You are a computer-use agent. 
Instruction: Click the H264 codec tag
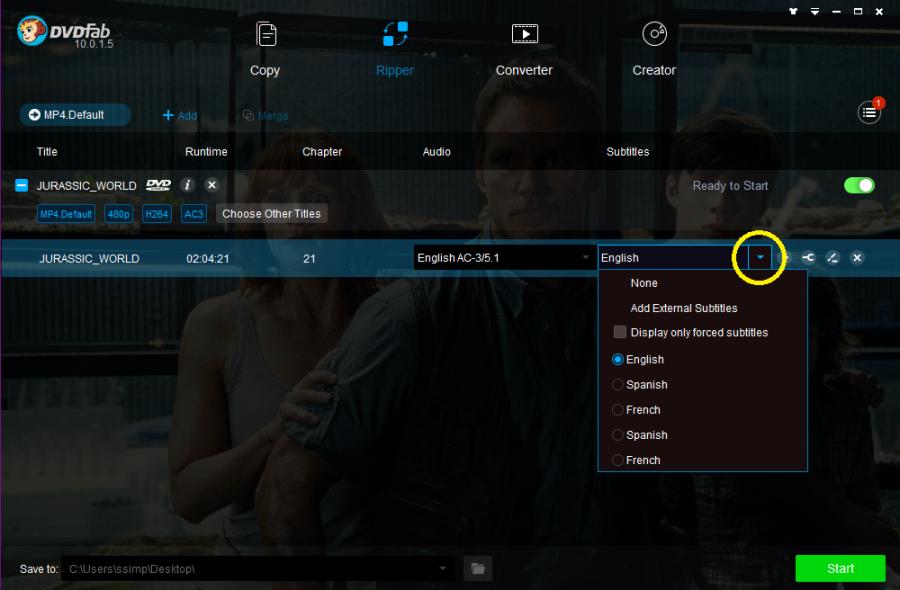point(157,214)
